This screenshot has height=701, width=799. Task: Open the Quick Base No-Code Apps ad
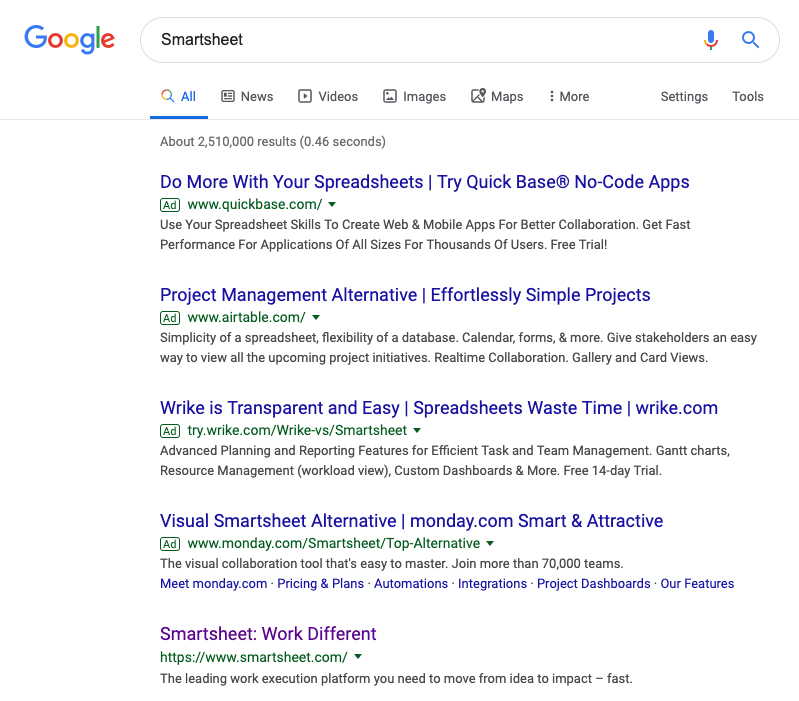tap(424, 182)
